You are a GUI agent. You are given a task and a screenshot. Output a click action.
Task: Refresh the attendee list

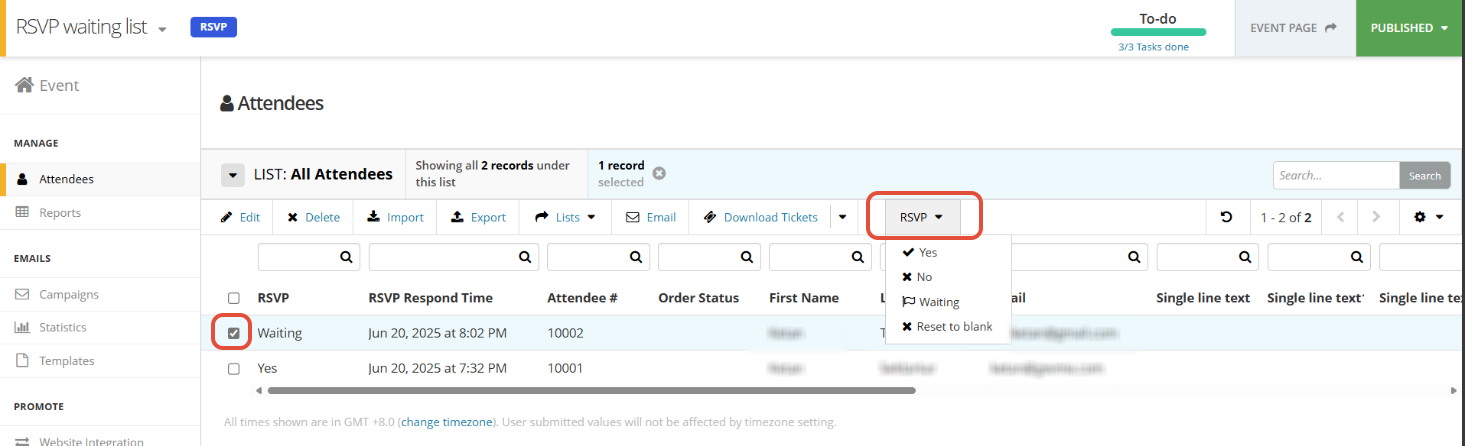click(1227, 217)
